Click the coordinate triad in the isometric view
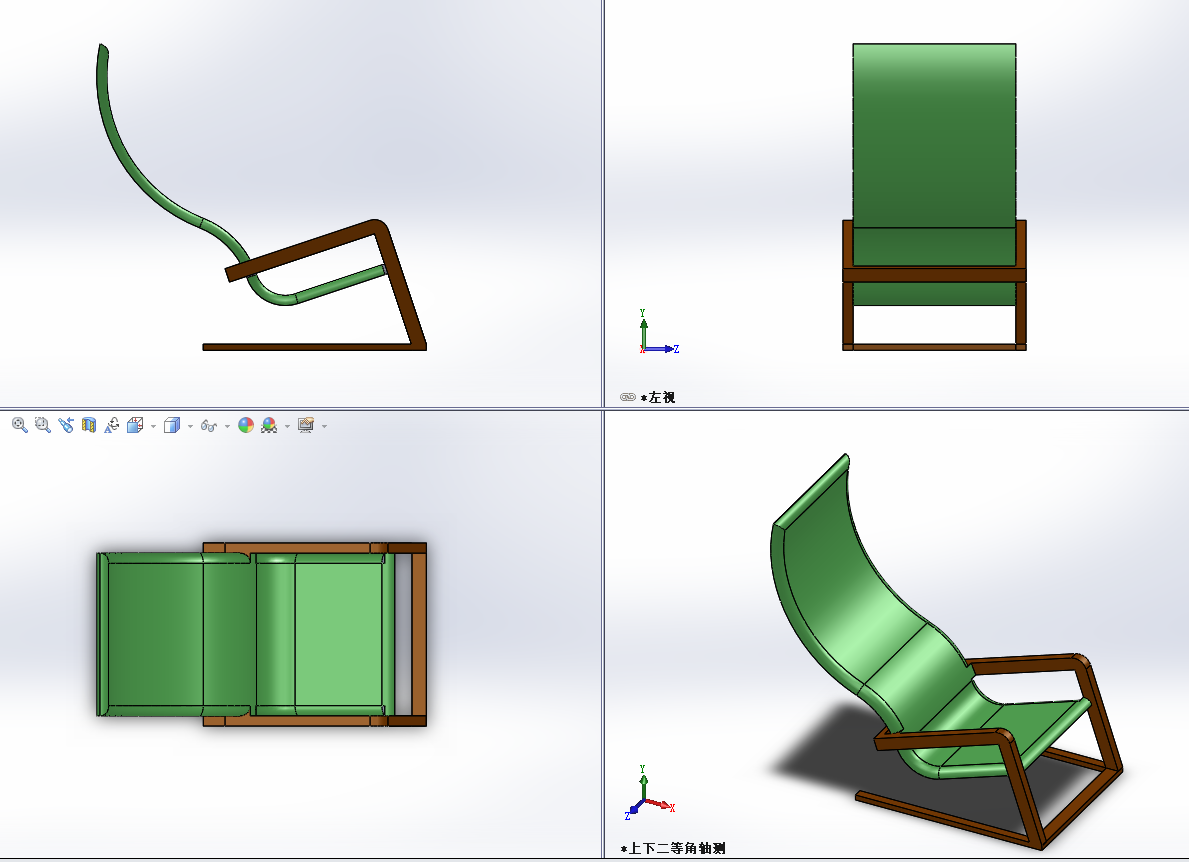 (650, 792)
